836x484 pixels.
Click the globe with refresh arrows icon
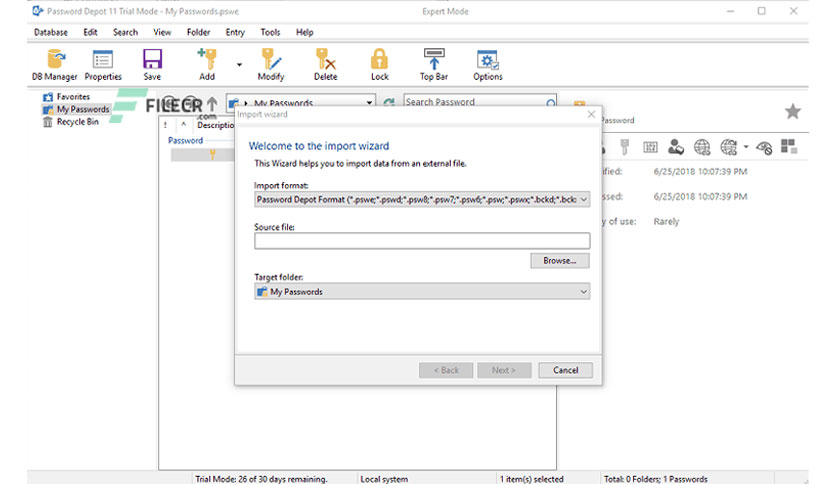pyautogui.click(x=728, y=147)
